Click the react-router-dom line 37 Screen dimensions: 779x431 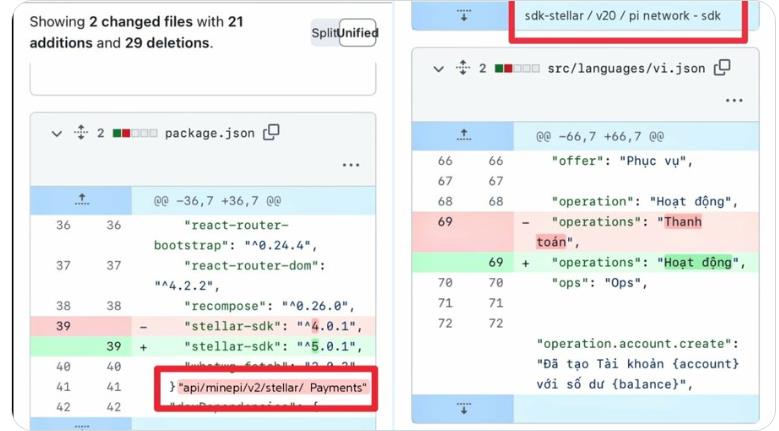(x=203, y=276)
